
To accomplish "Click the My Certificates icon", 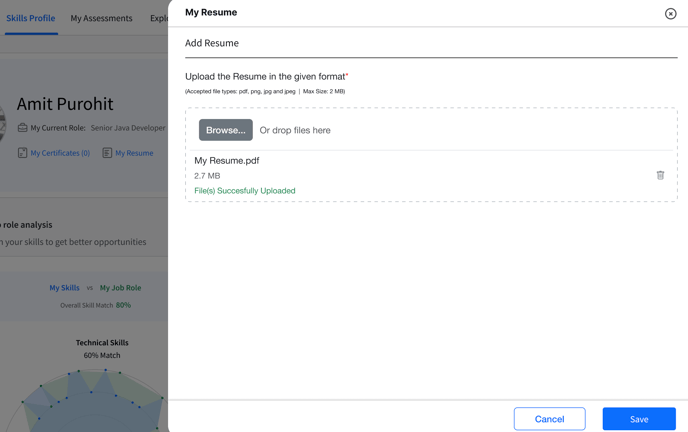I will pyautogui.click(x=22, y=153).
